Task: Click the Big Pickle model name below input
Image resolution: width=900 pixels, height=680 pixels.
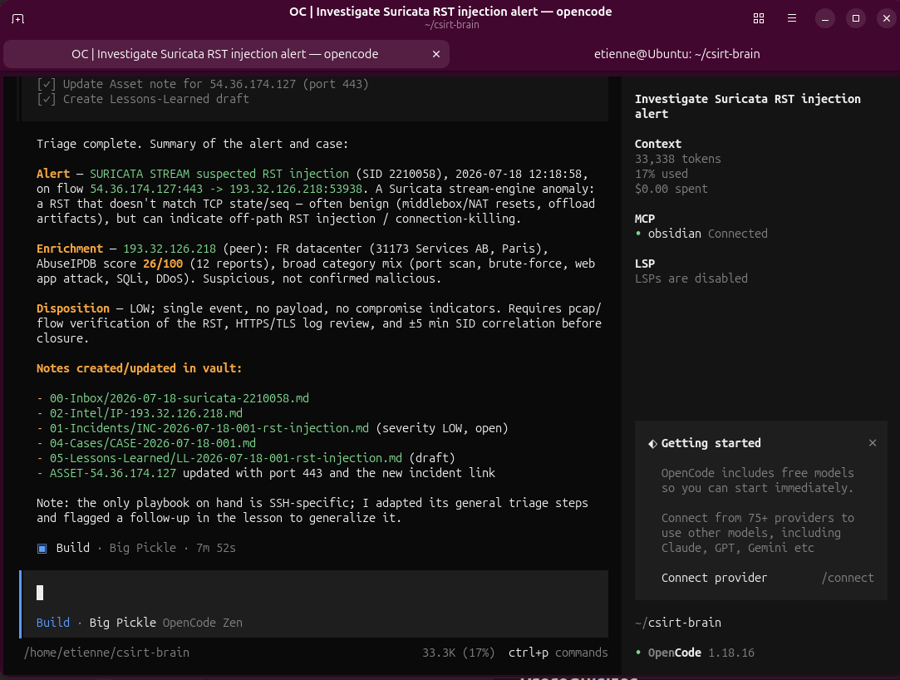Action: click(x=122, y=623)
